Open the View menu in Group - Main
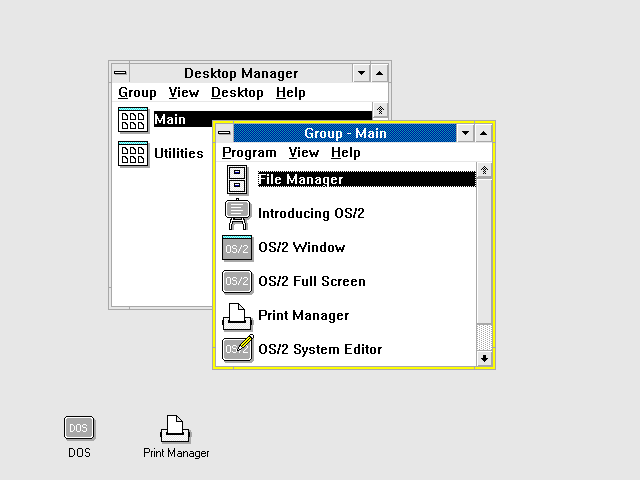The width and height of the screenshot is (640, 480). pos(304,153)
